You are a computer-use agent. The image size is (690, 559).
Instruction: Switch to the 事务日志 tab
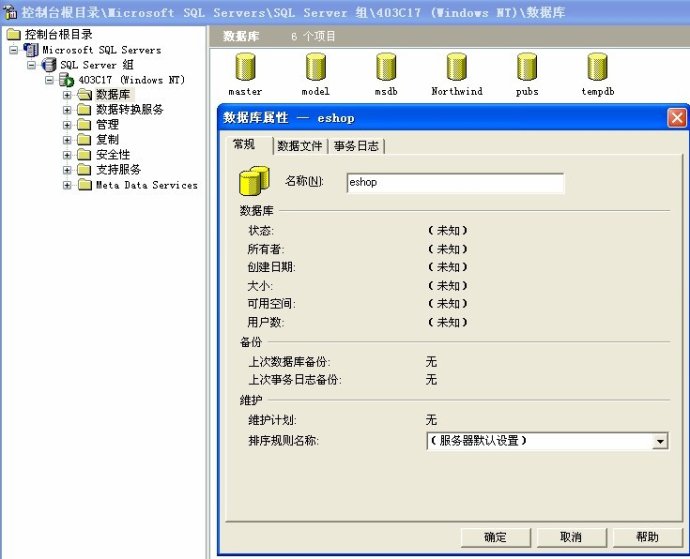pyautogui.click(x=356, y=146)
